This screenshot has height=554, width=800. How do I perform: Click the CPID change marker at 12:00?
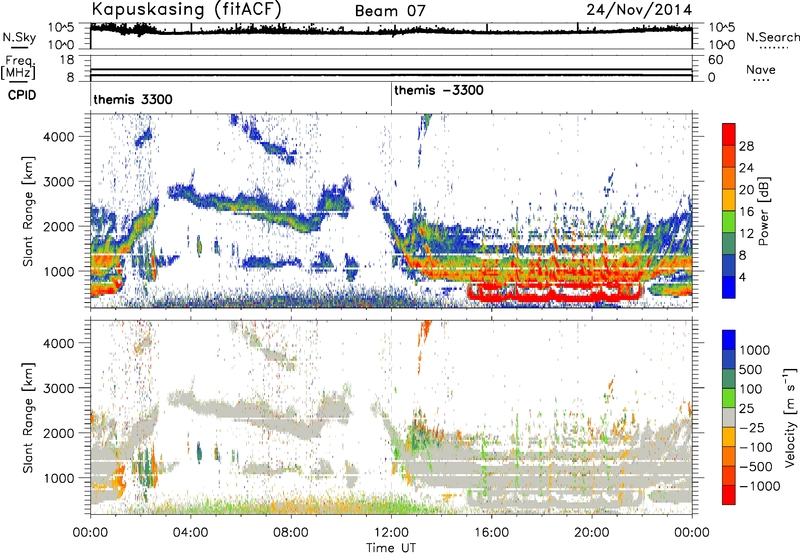391,95
